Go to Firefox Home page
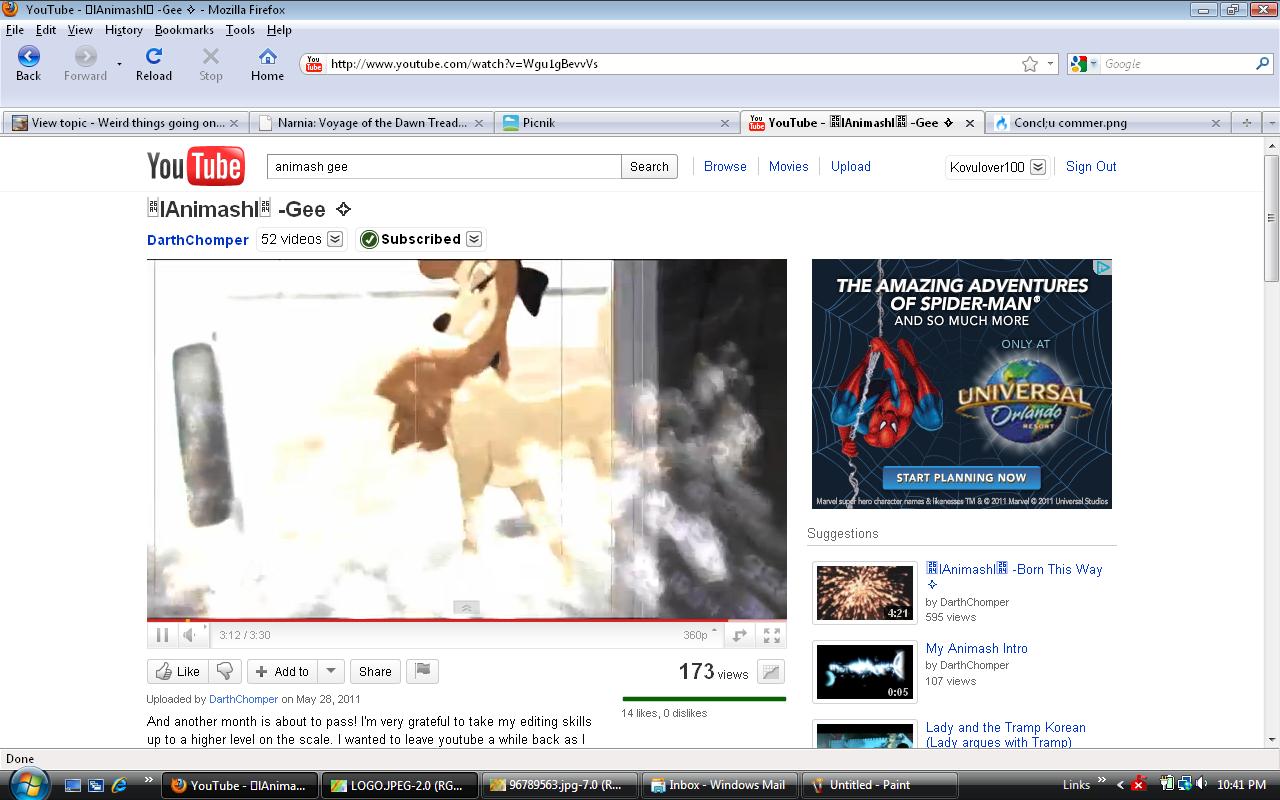 click(x=267, y=63)
